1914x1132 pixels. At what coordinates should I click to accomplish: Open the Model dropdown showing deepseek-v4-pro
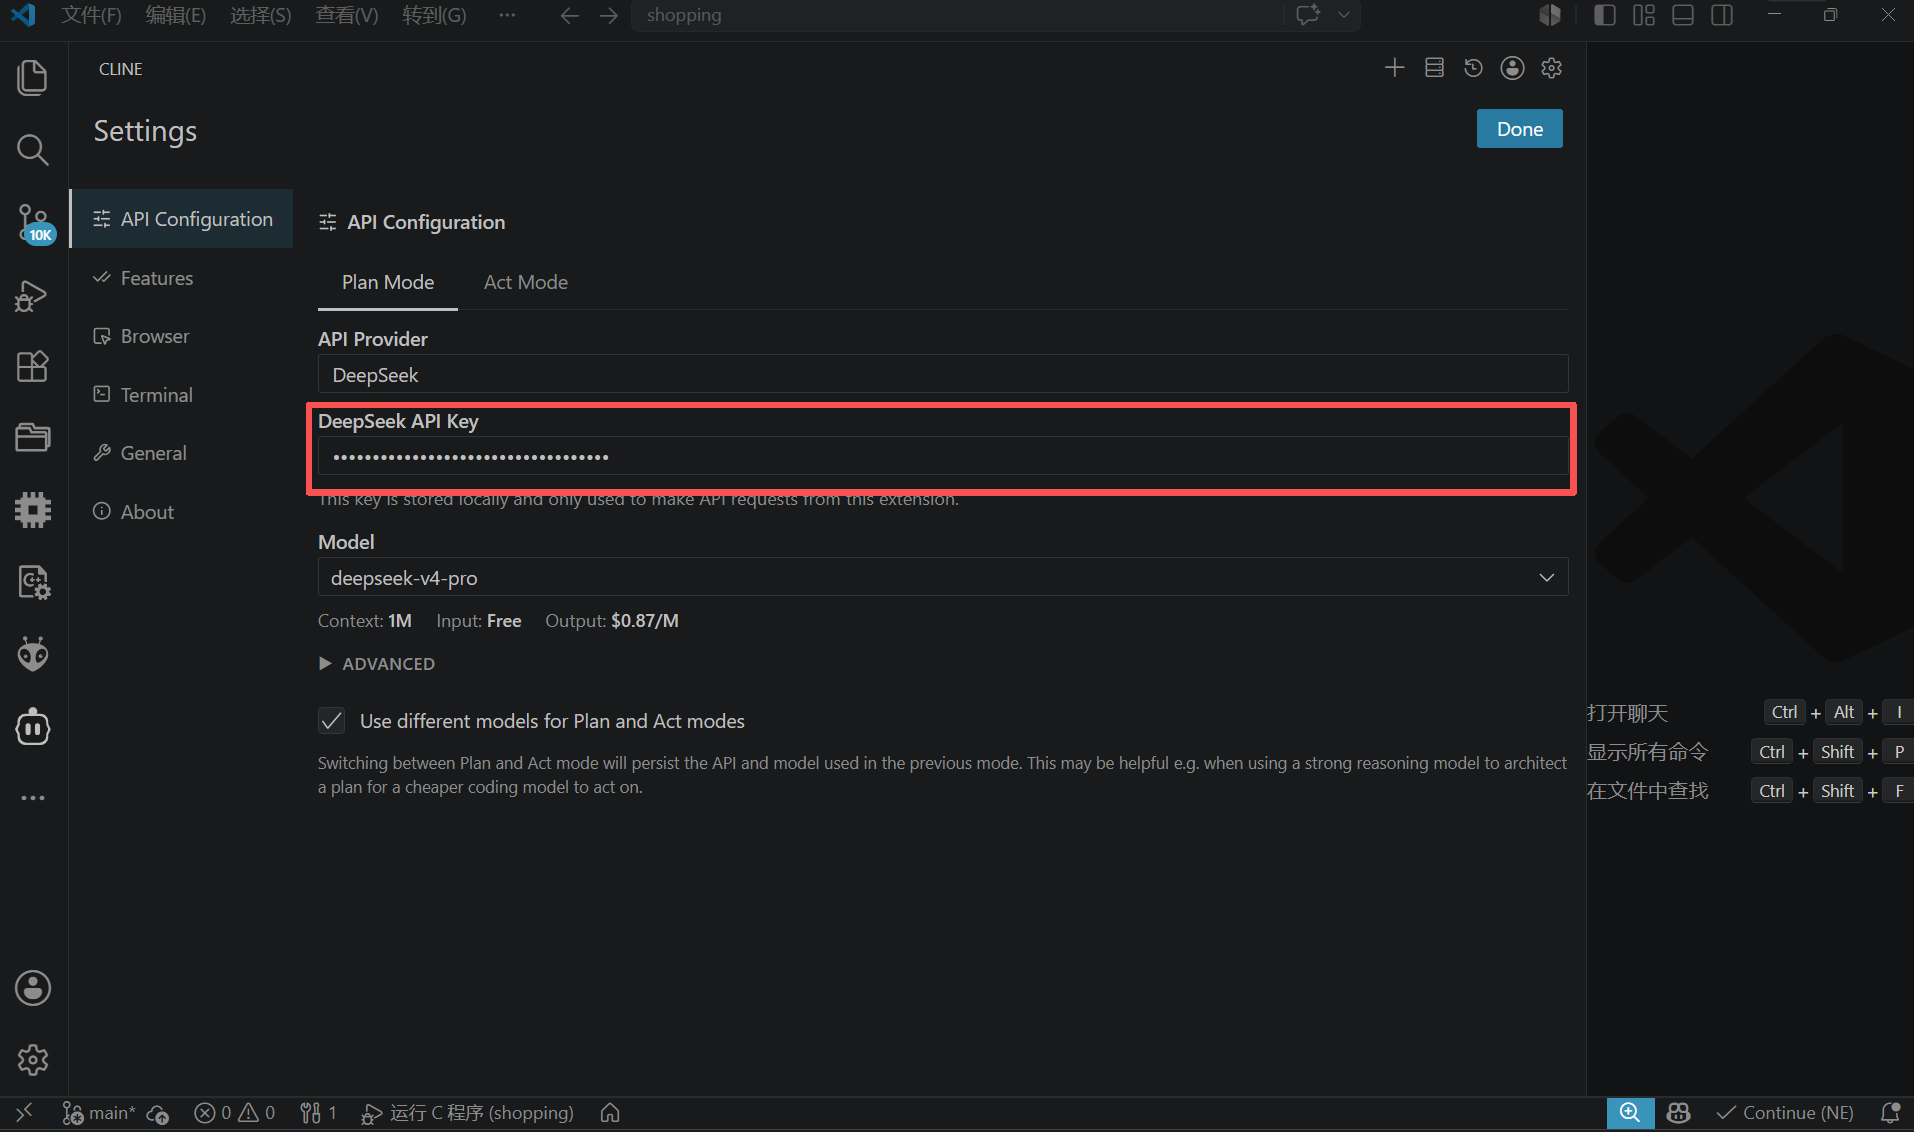tap(943, 577)
